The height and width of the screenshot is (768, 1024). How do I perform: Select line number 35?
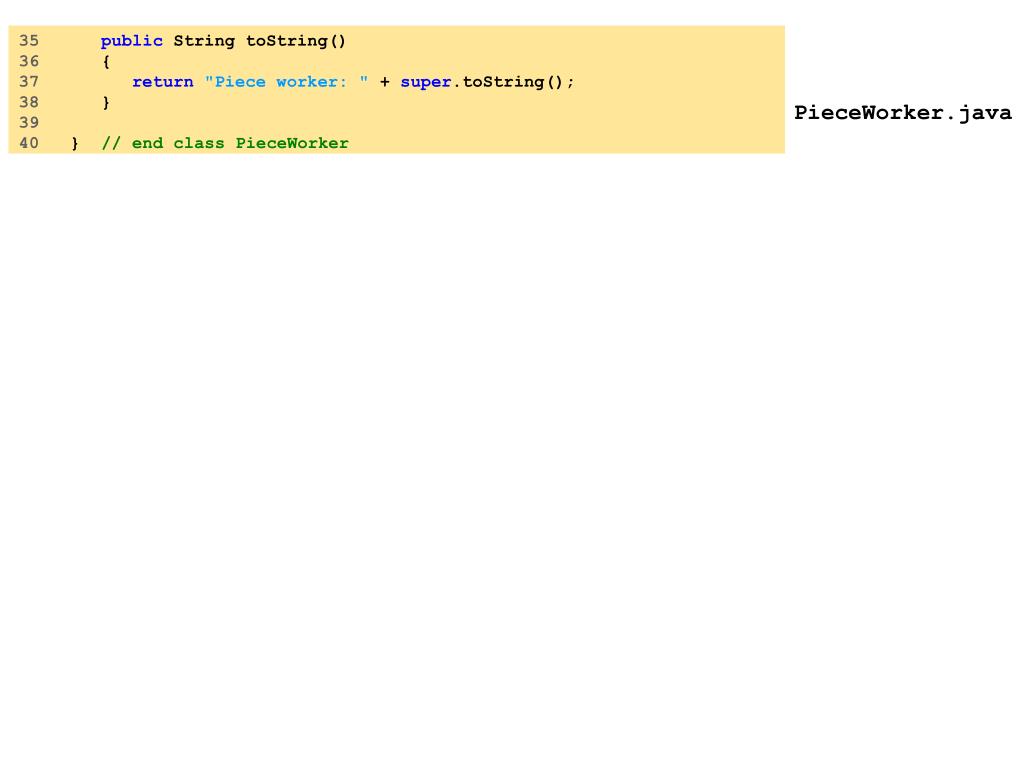pyautogui.click(x=29, y=40)
